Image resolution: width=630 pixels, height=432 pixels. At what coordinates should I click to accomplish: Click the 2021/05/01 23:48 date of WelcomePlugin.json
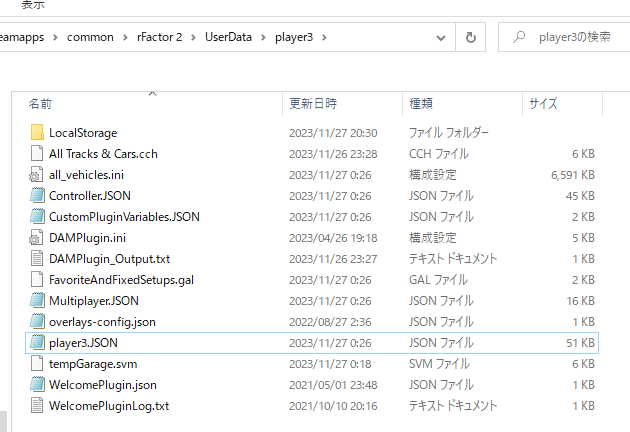[x=333, y=385]
